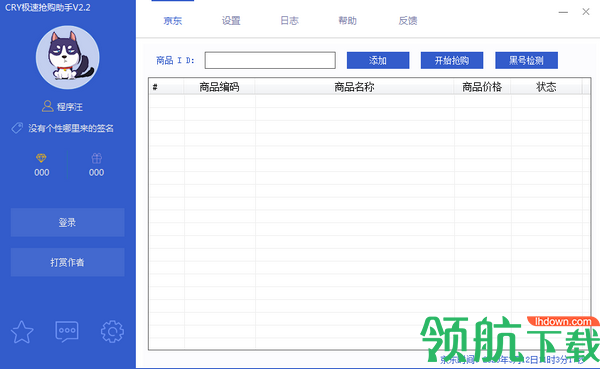The image size is (600, 369).
Task: Open the 帮助 tab
Action: (347, 21)
